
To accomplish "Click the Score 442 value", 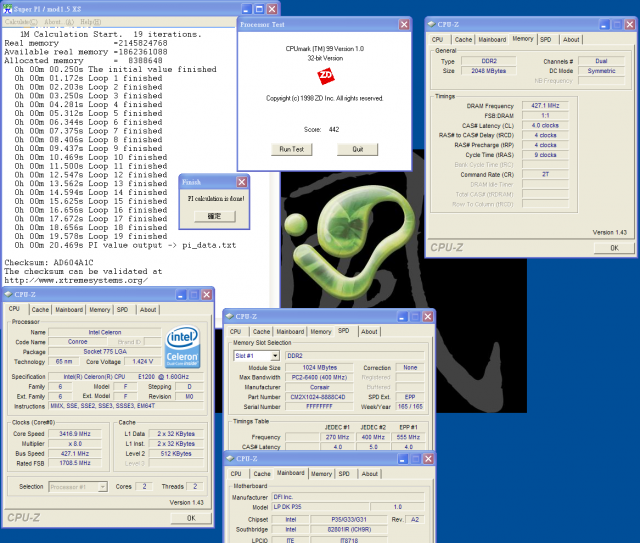I will (334, 129).
